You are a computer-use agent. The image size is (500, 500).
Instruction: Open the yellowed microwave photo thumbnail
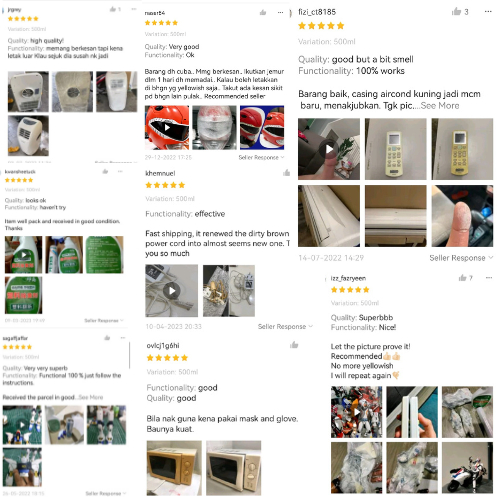(x=174, y=468)
